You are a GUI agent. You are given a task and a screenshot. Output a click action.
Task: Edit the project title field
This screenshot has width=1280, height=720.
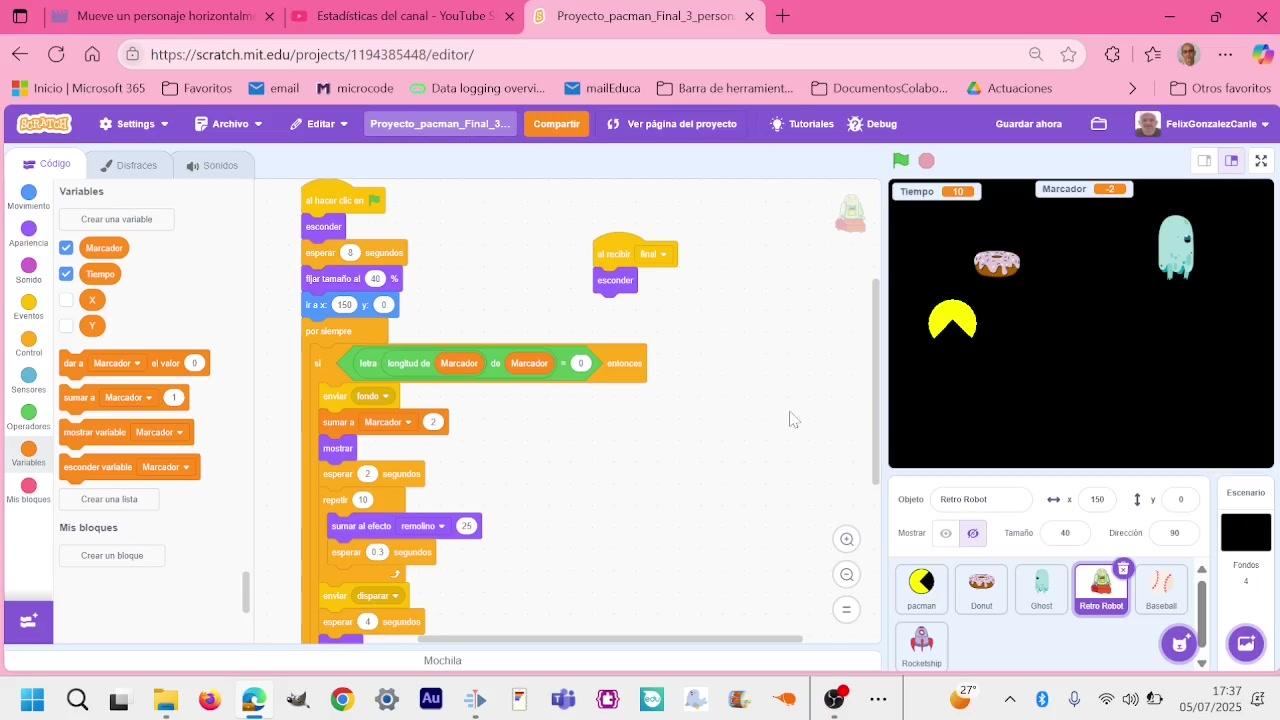[x=440, y=124]
